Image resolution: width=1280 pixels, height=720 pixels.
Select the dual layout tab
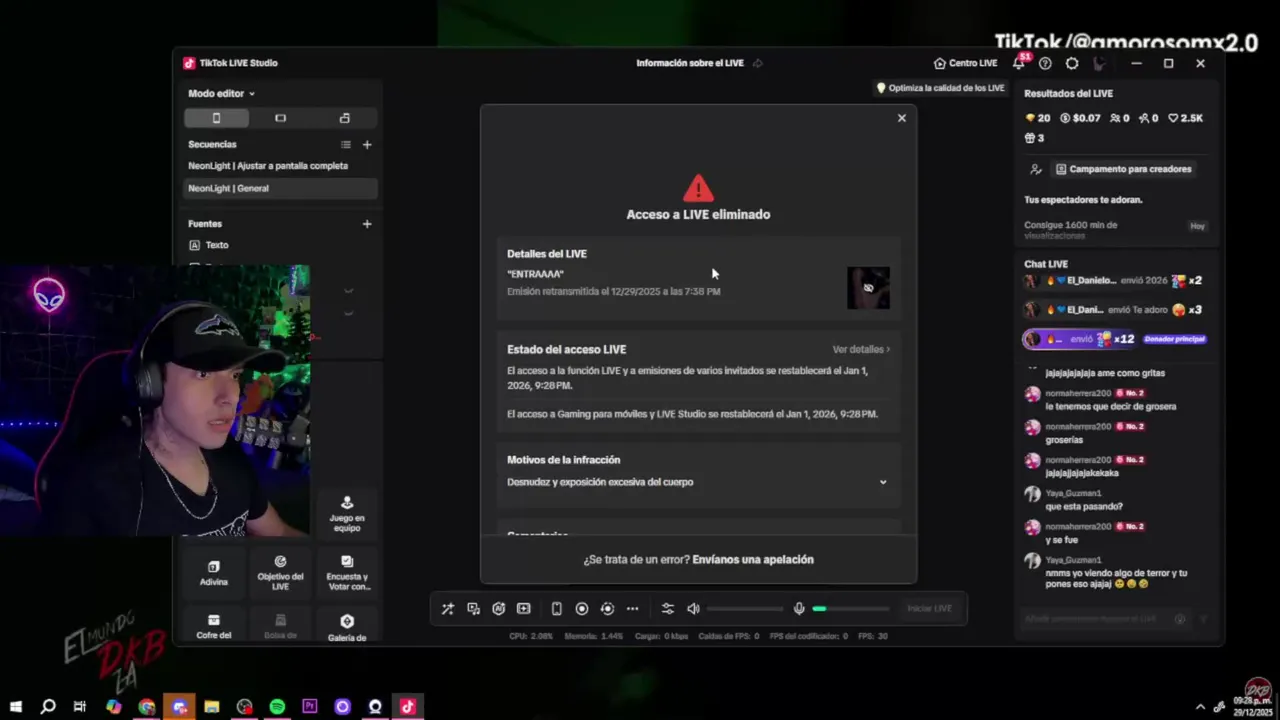(x=344, y=118)
